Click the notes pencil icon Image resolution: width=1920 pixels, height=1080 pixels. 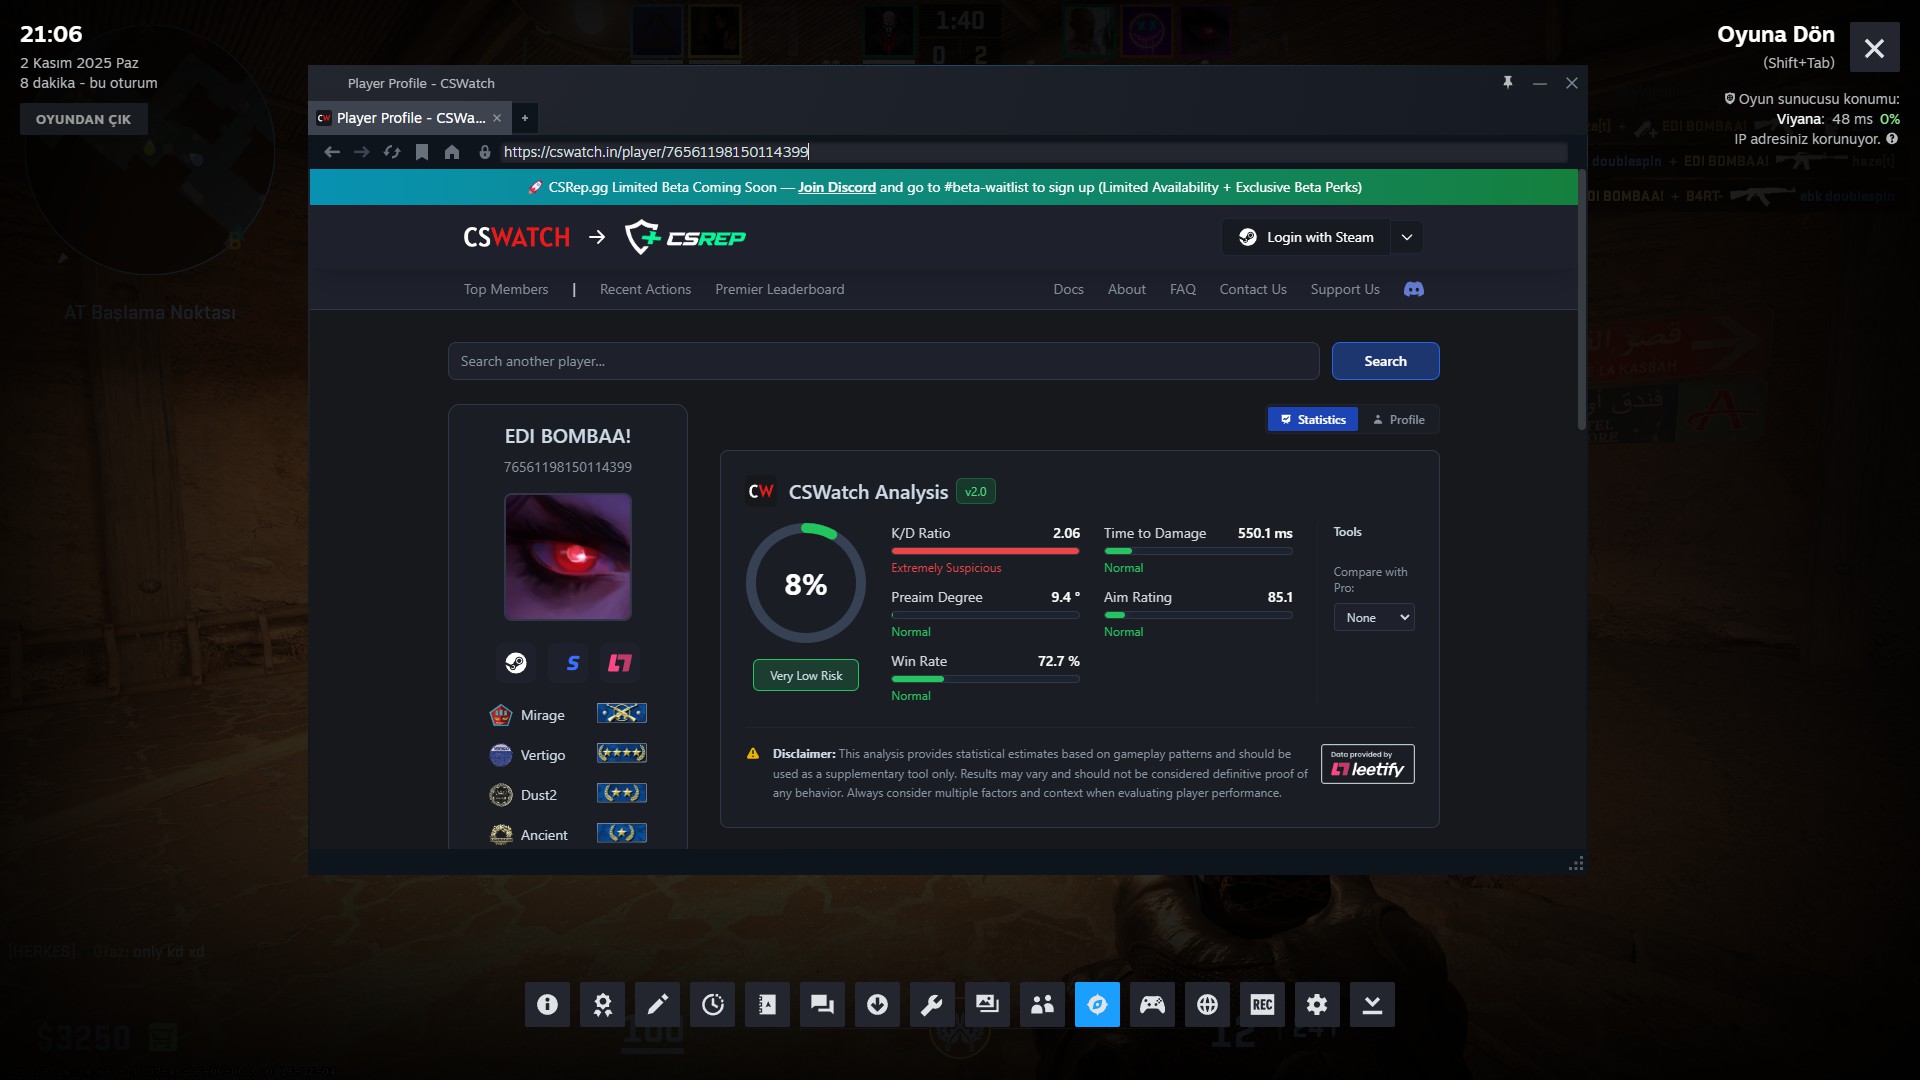tap(657, 1004)
